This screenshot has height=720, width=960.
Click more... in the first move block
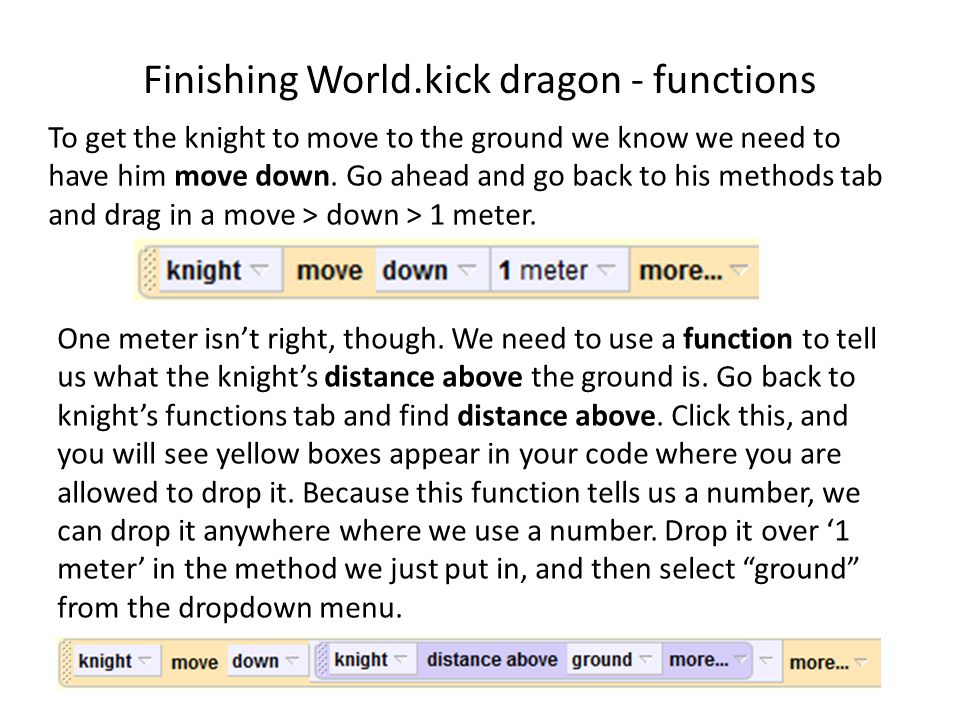click(x=693, y=270)
